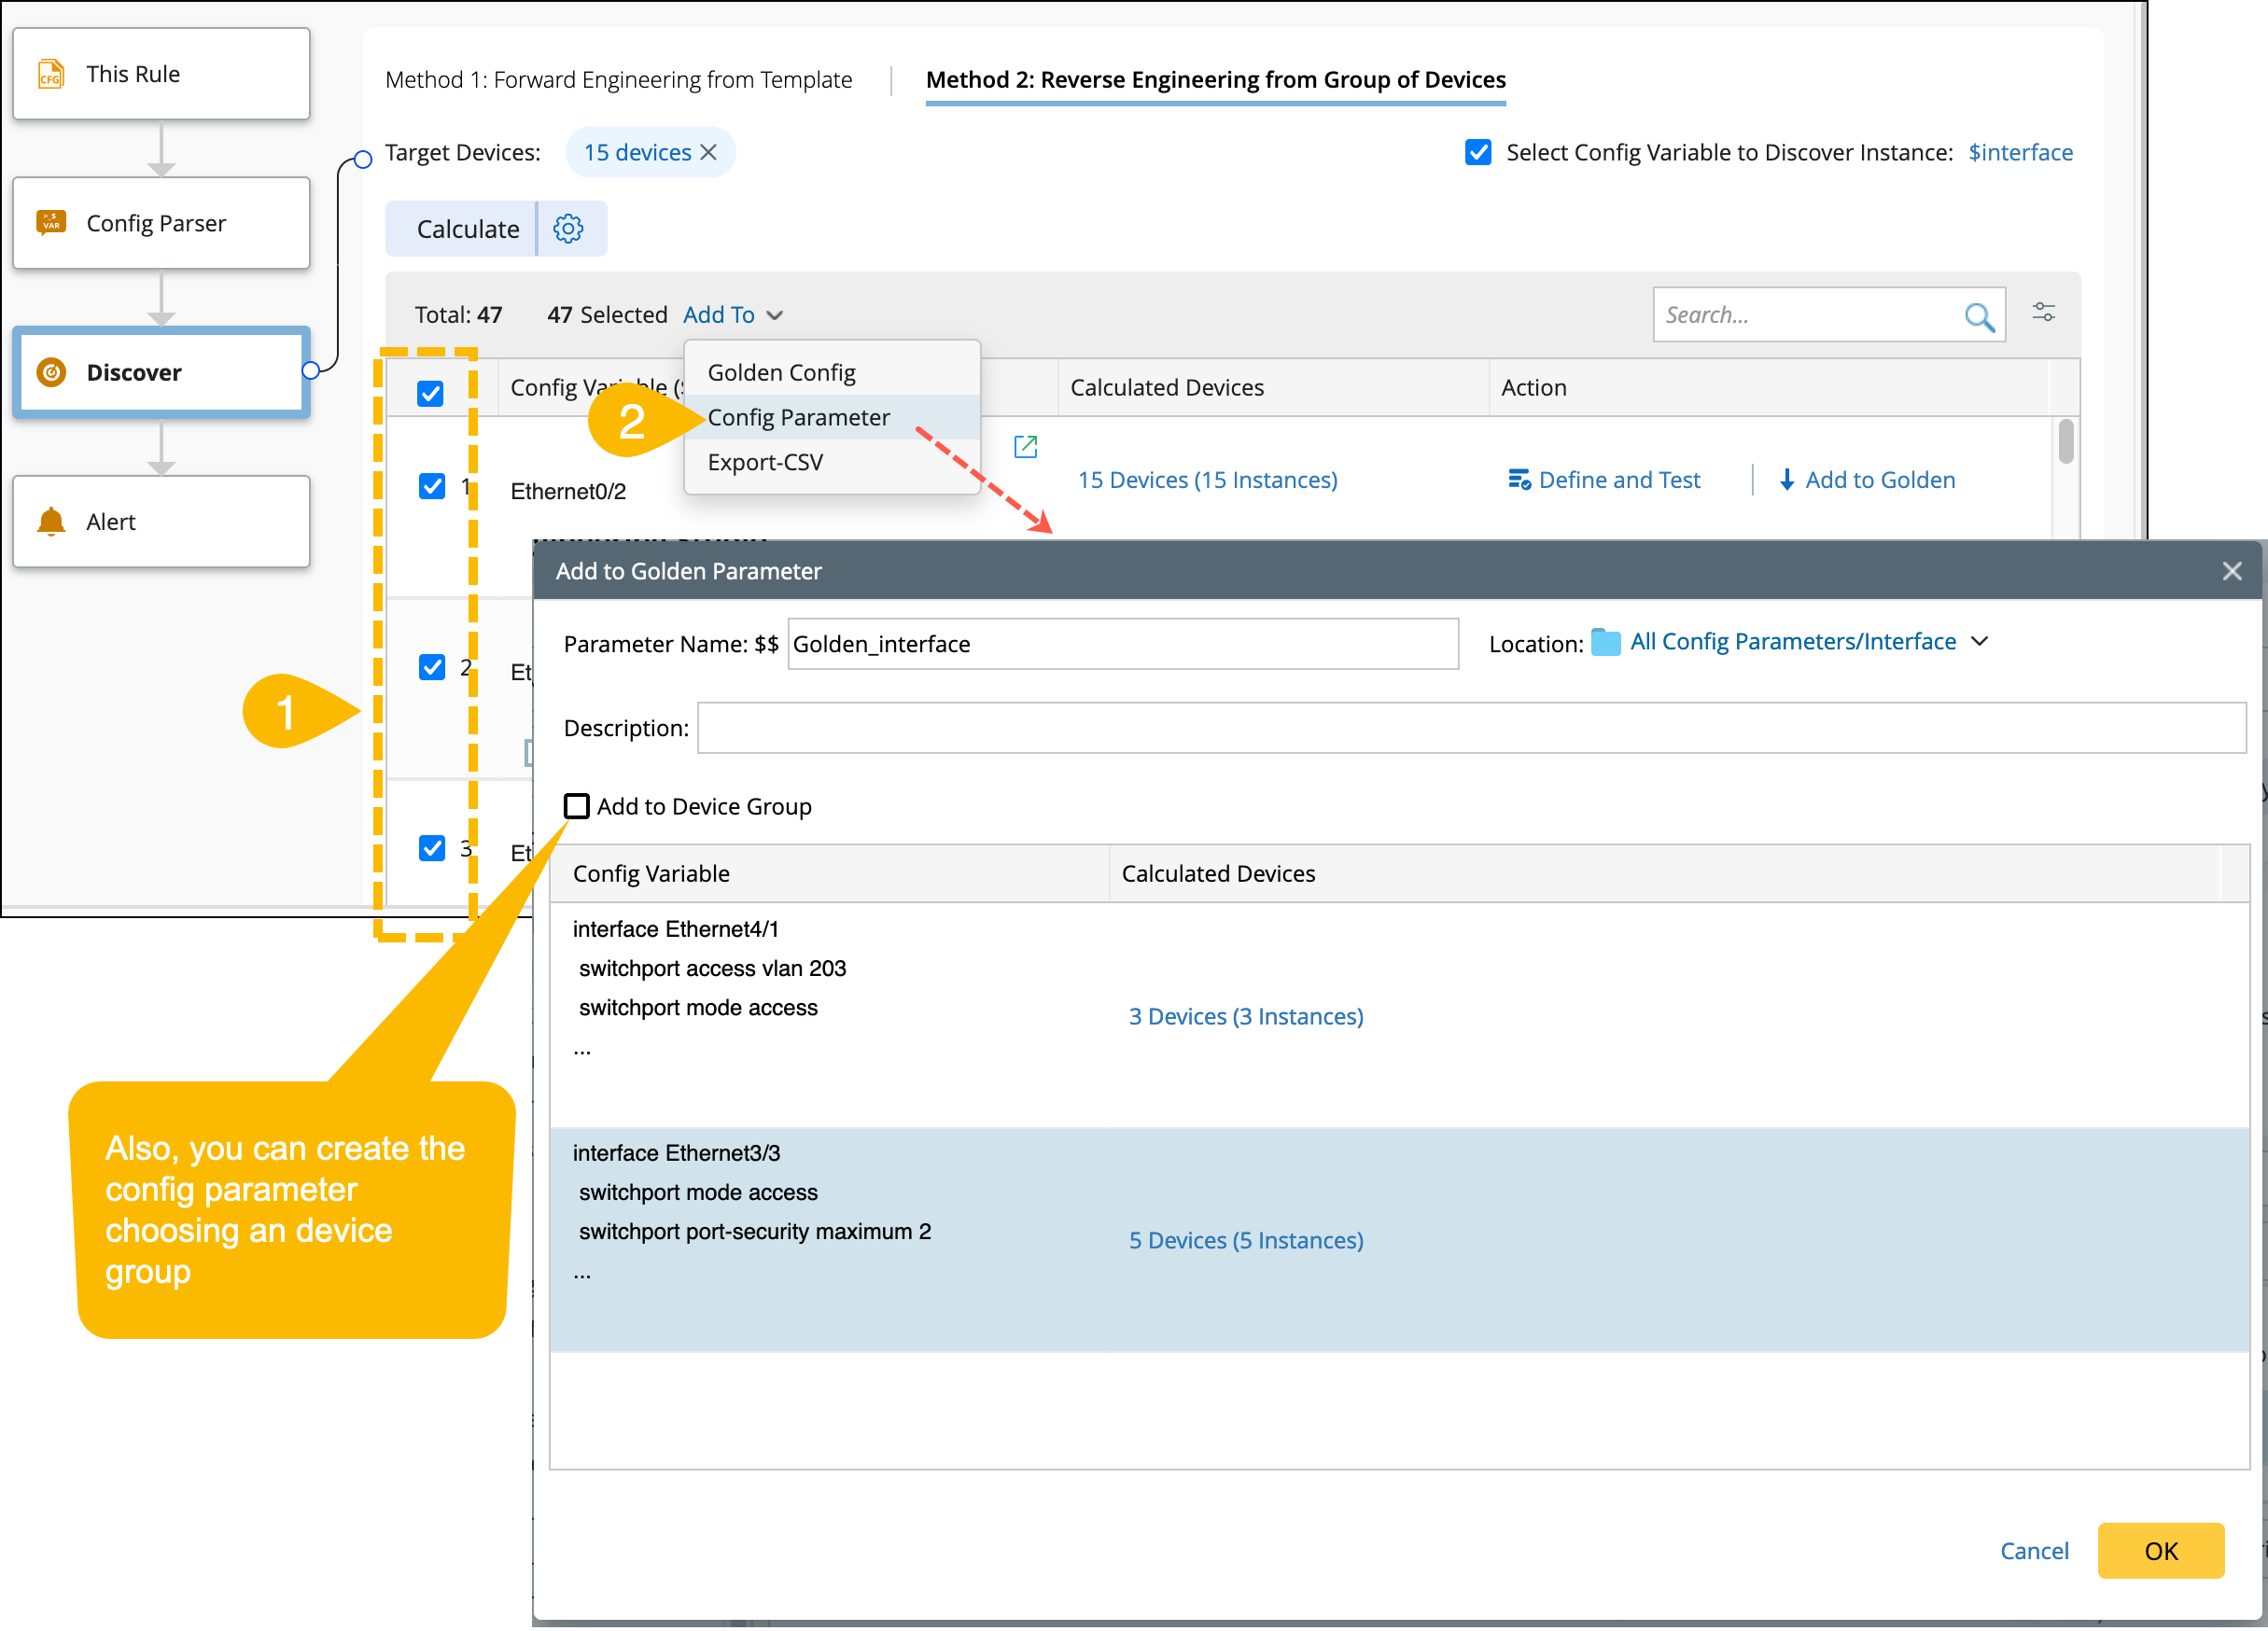Click the Description input field
Image resolution: width=2268 pixels, height=1631 pixels.
[1470, 728]
